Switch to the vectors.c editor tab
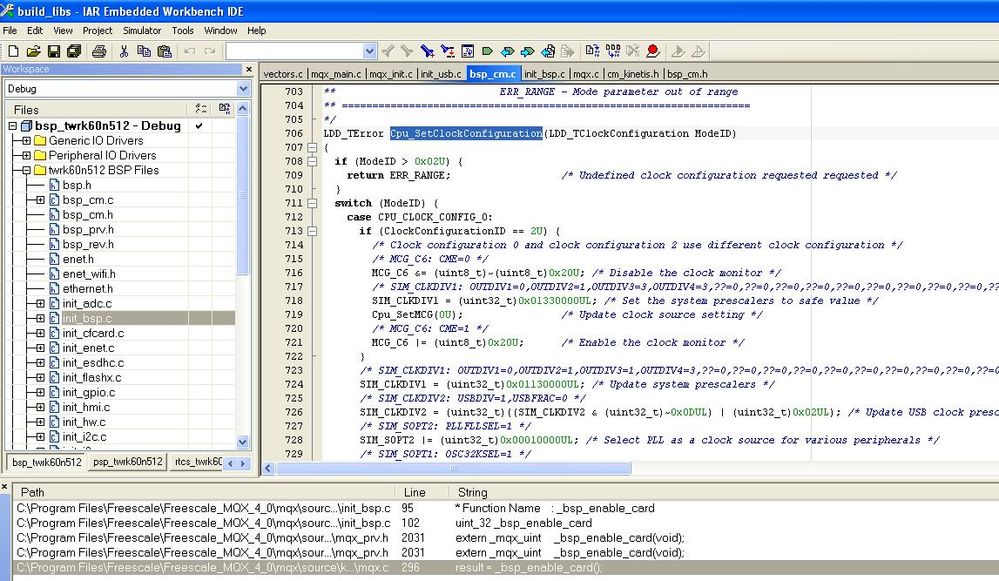This screenshot has height=581, width=999. click(x=283, y=74)
